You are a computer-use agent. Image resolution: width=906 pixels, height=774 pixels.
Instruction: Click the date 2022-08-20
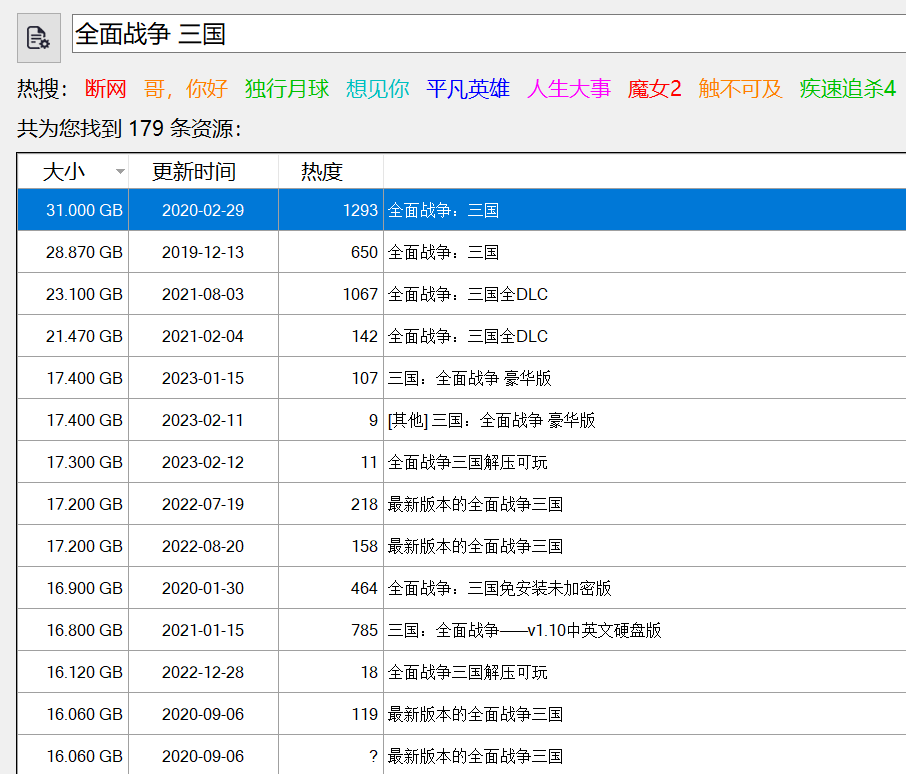click(203, 546)
